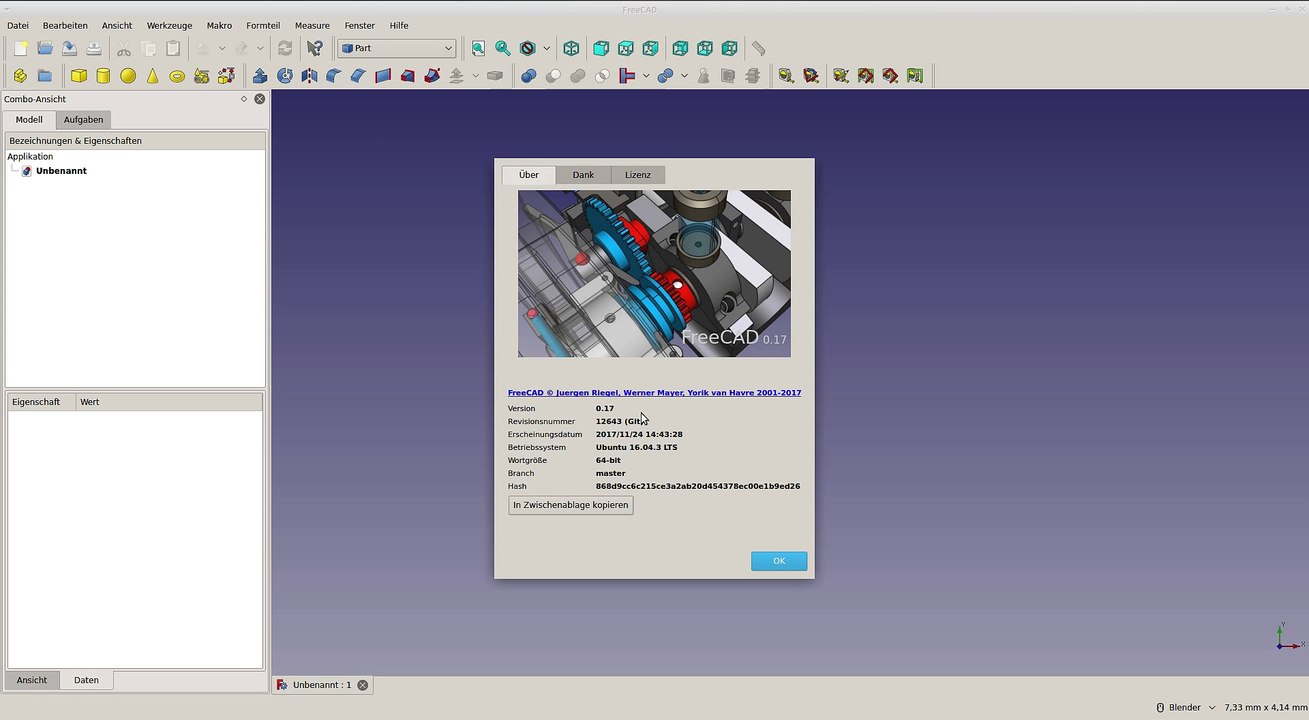Switch to the Aufgaben tab
This screenshot has width=1309, height=720.
(84, 120)
